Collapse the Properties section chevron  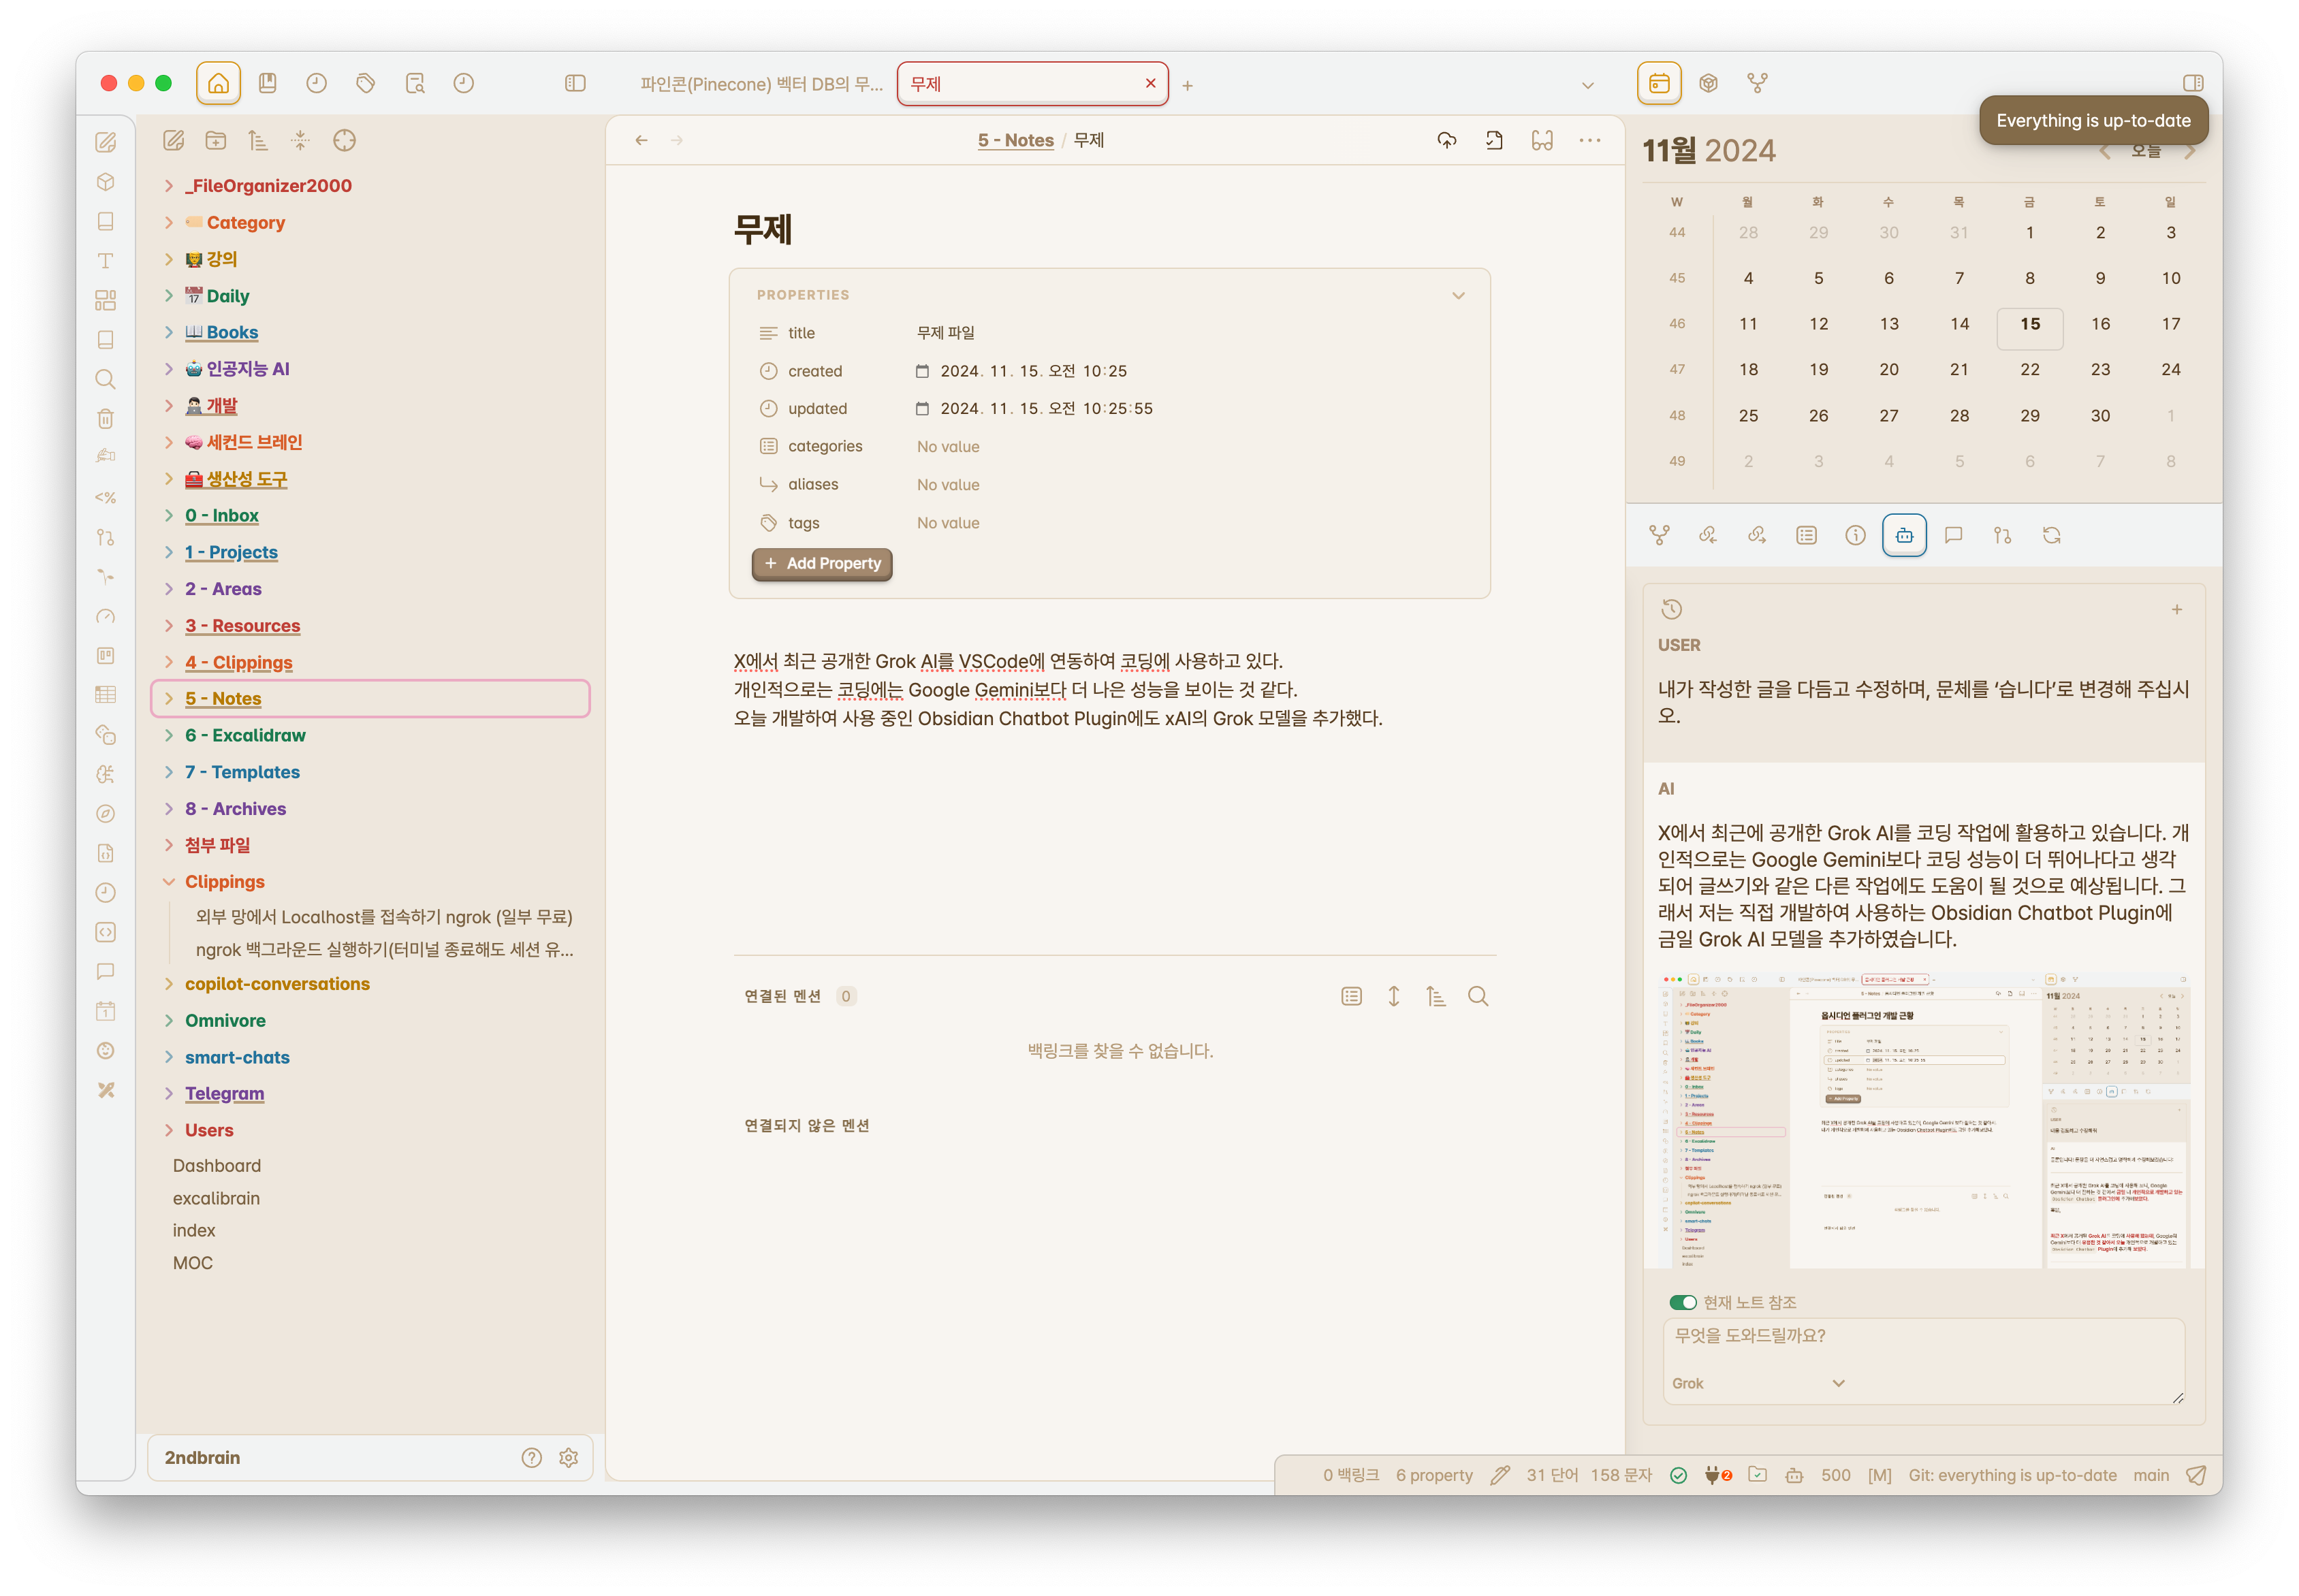(x=1458, y=295)
